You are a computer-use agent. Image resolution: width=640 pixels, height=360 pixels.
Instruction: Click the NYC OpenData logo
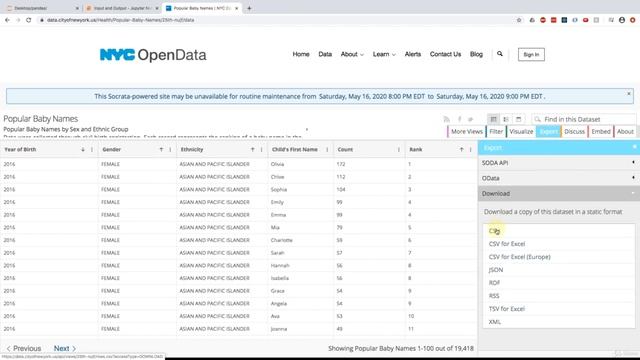153,55
